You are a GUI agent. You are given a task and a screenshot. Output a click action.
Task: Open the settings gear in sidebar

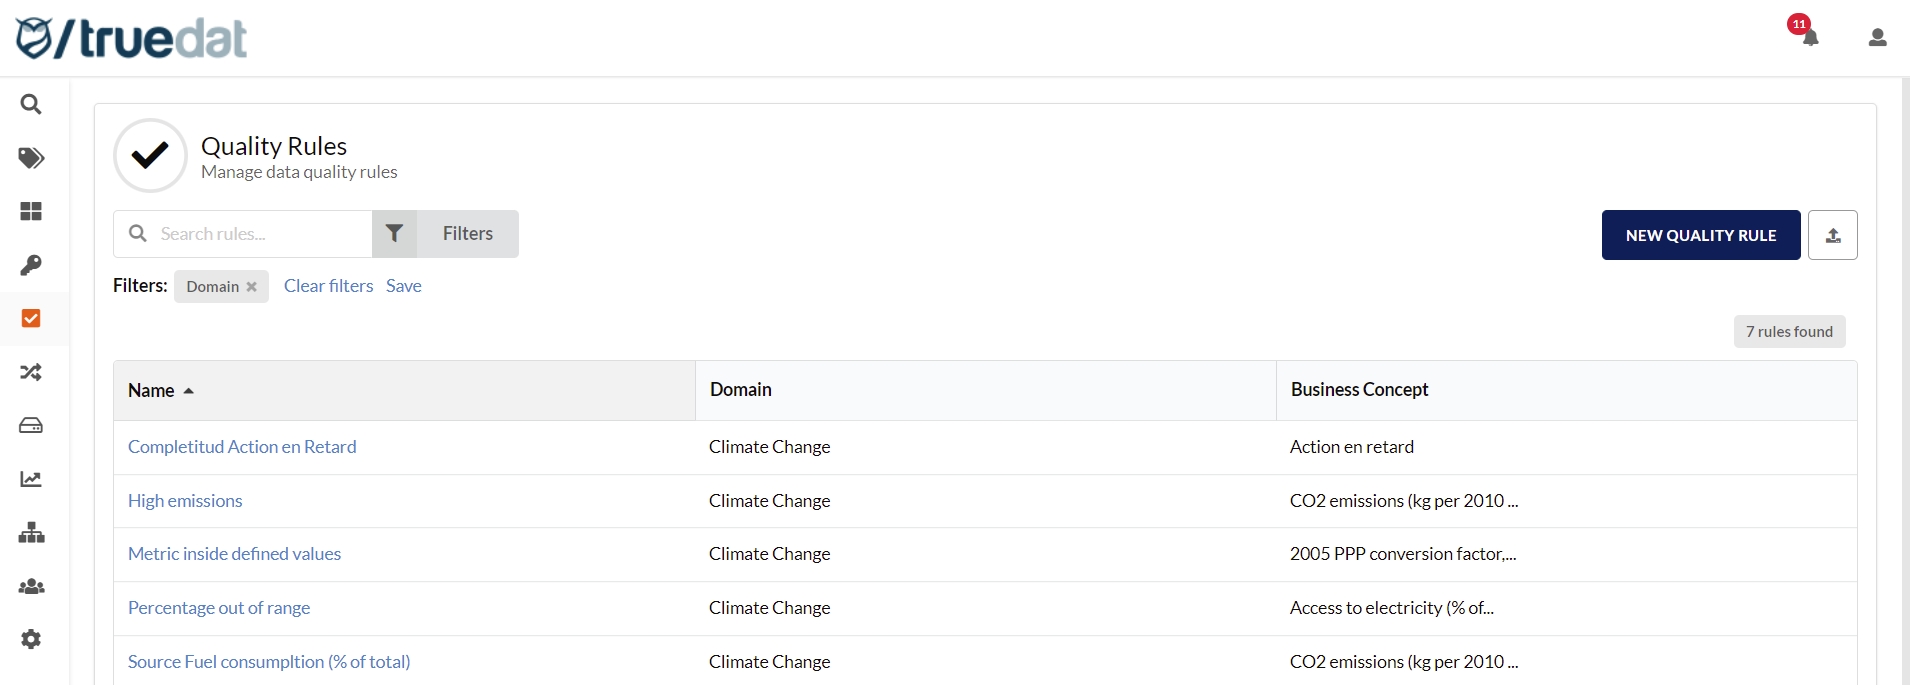31,639
